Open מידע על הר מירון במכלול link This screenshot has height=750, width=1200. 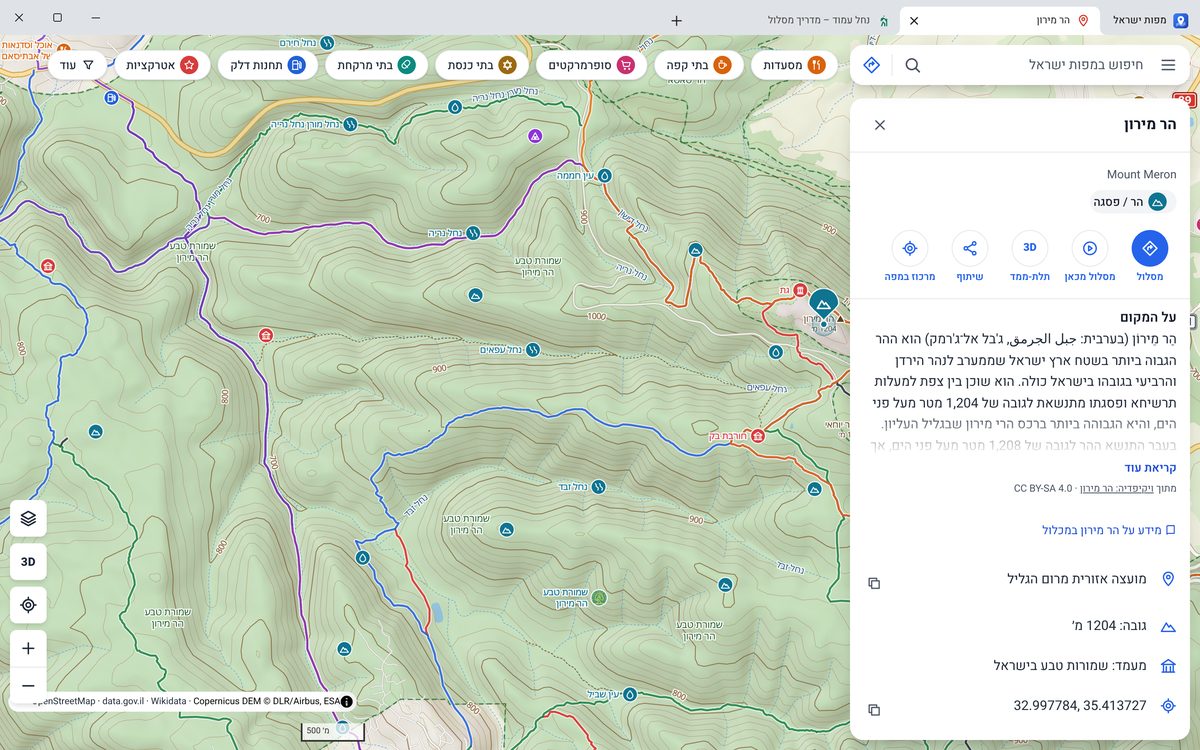pos(1108,530)
